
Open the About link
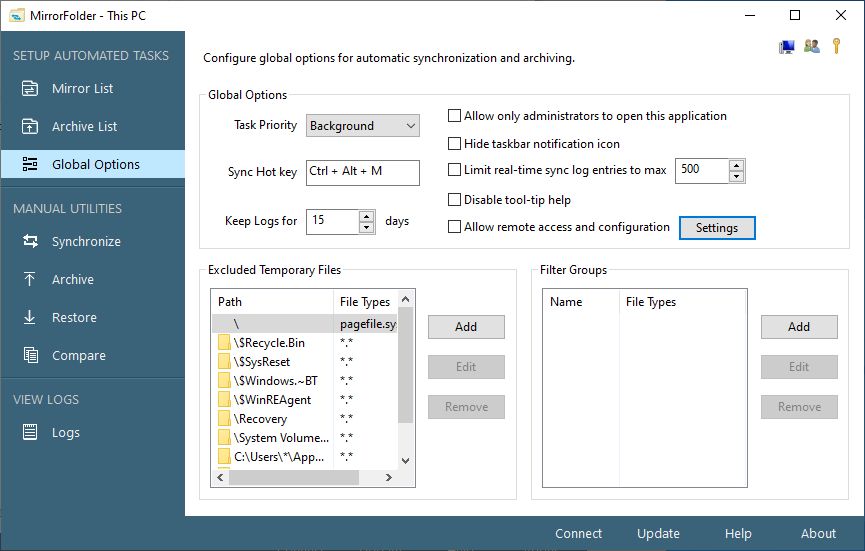point(818,533)
